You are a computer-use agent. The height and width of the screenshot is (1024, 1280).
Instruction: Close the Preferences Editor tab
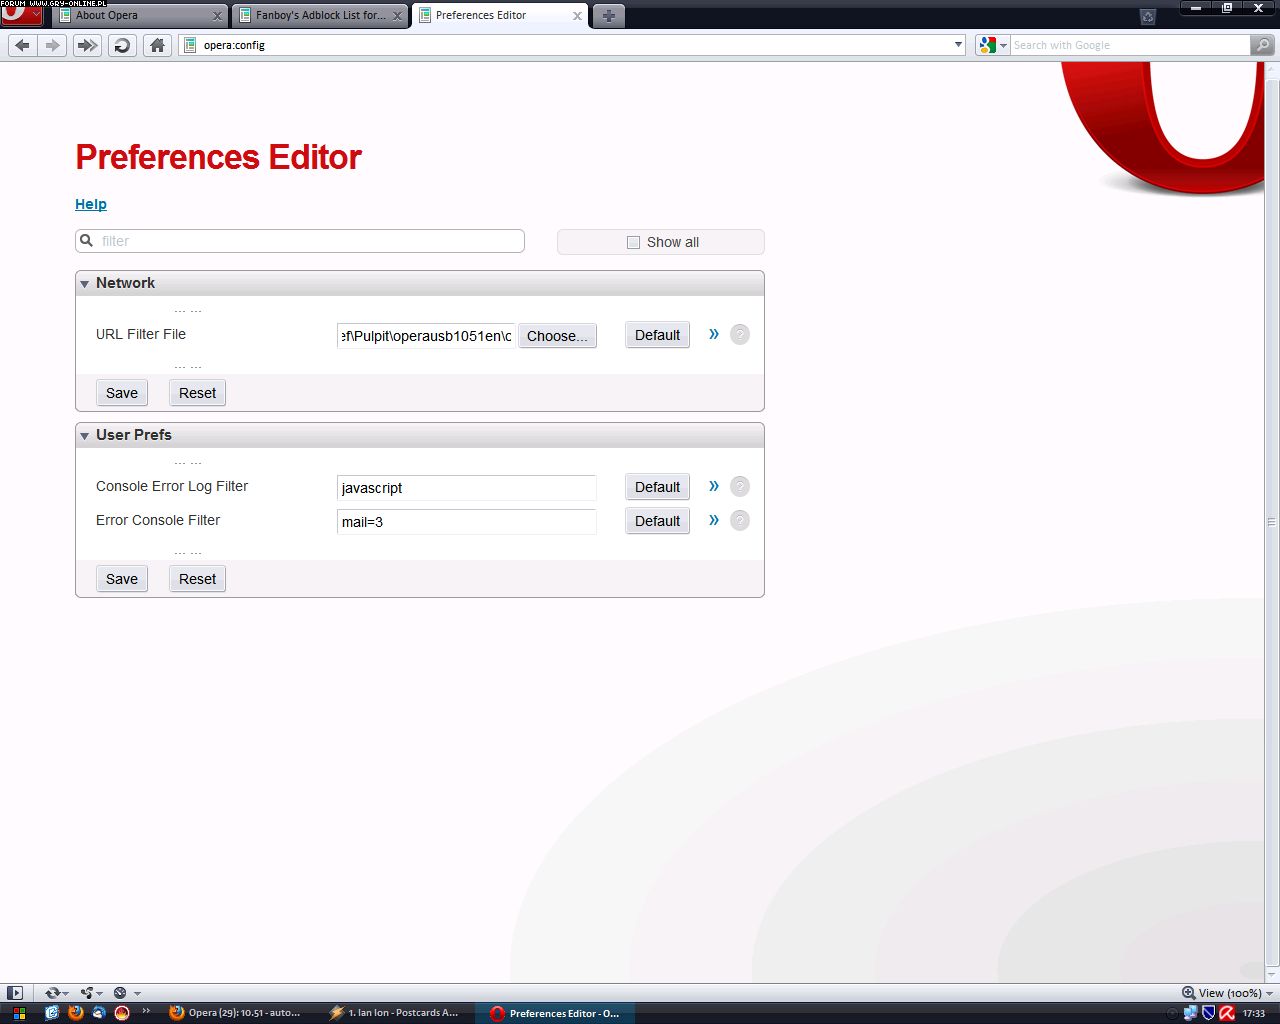(577, 16)
